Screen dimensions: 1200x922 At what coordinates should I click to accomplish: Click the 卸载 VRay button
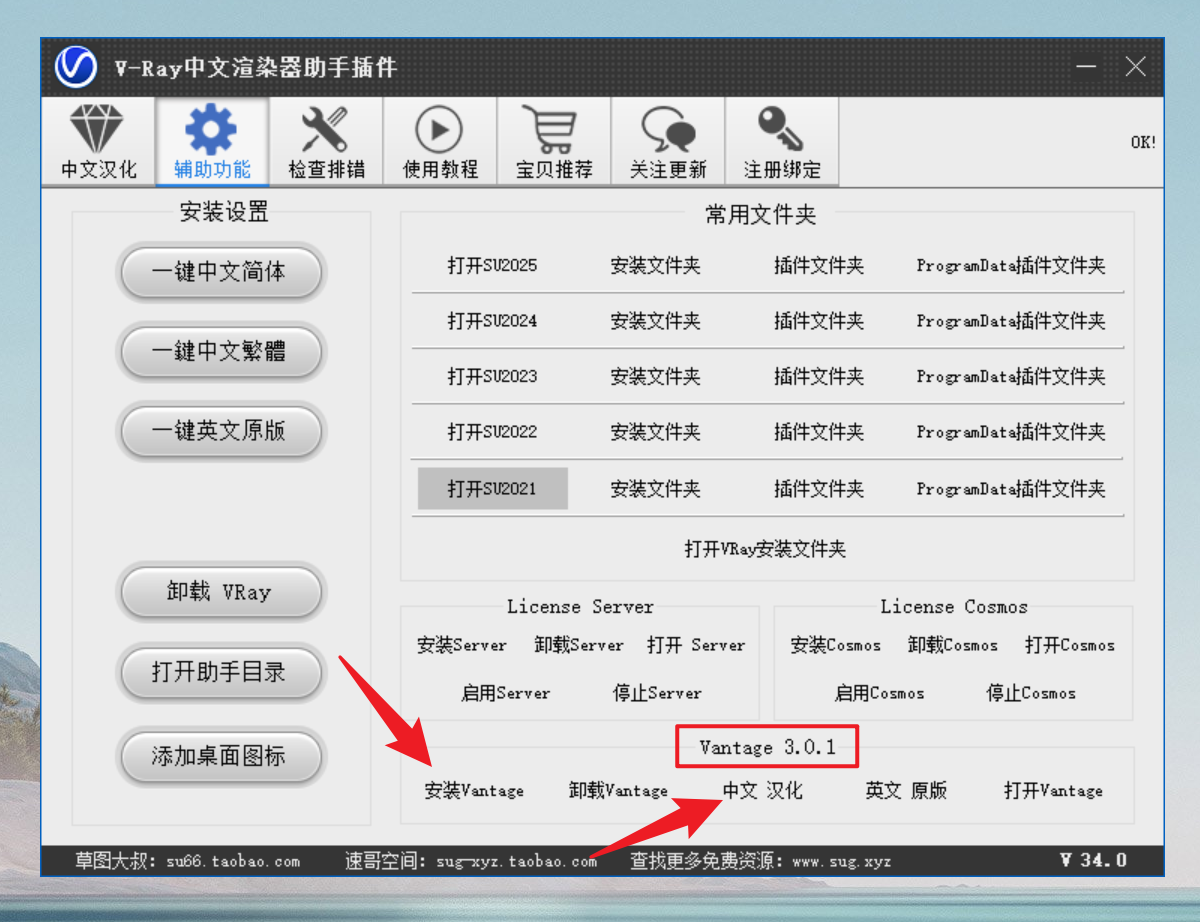pos(220,593)
